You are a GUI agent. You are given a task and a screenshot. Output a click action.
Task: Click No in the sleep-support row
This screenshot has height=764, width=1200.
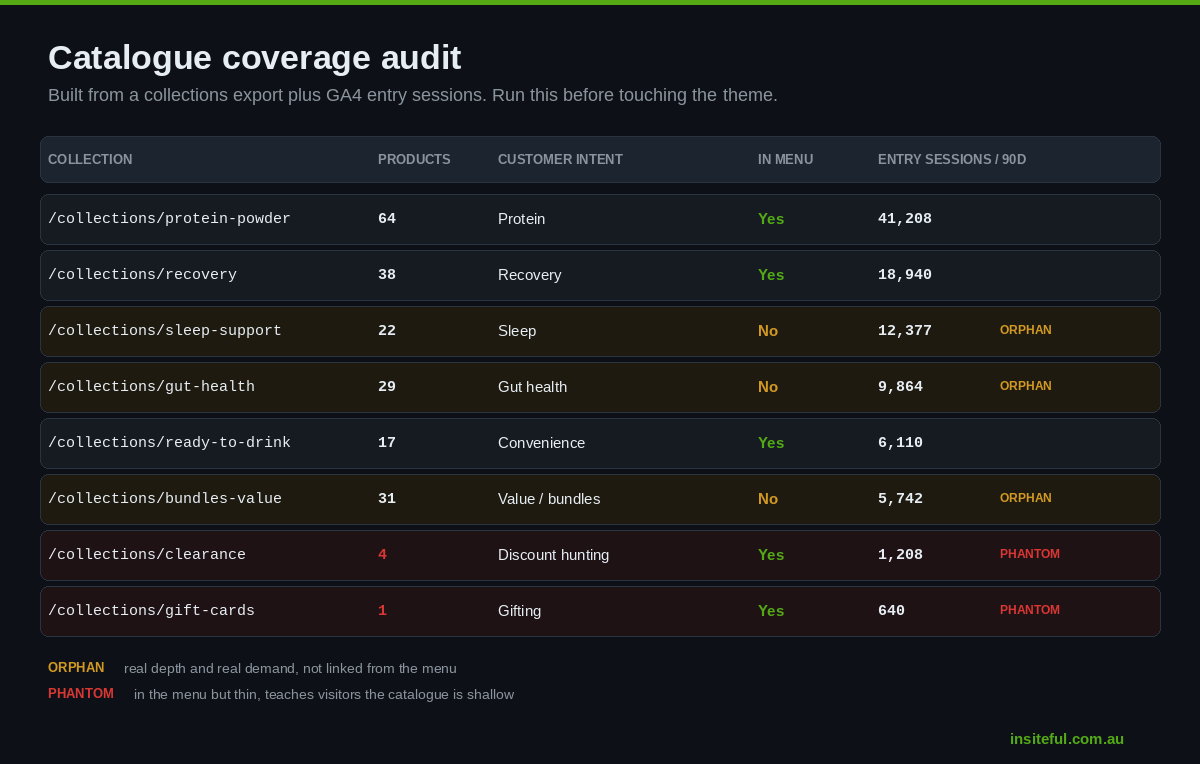point(768,331)
